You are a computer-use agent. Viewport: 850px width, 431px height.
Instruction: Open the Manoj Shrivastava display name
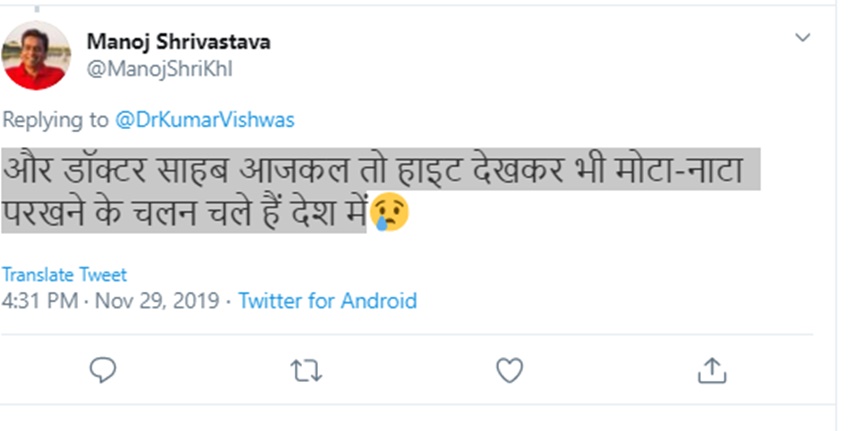[178, 42]
